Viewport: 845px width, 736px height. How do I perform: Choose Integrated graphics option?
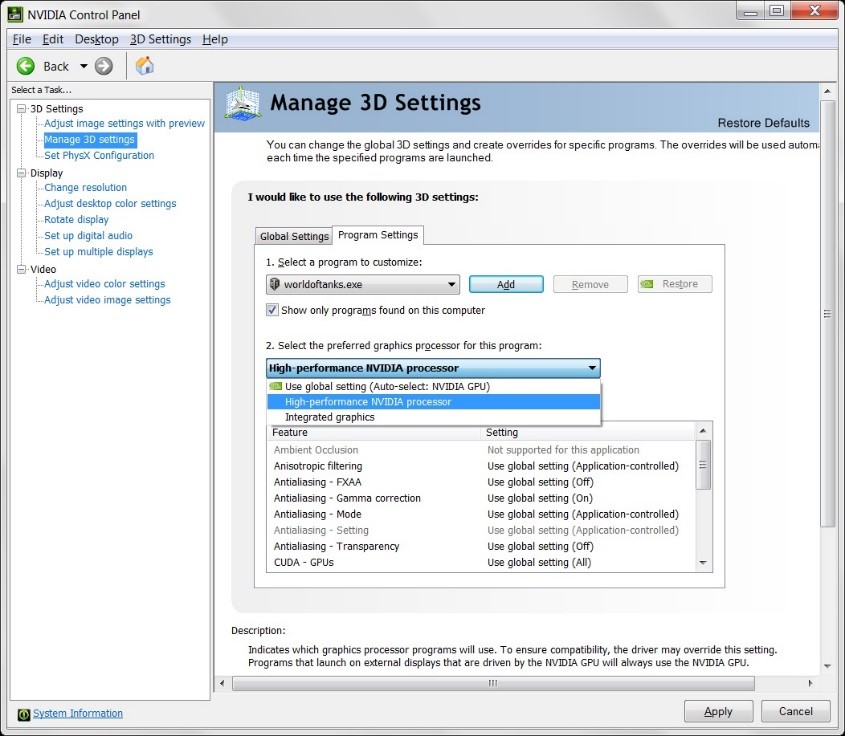coord(329,417)
